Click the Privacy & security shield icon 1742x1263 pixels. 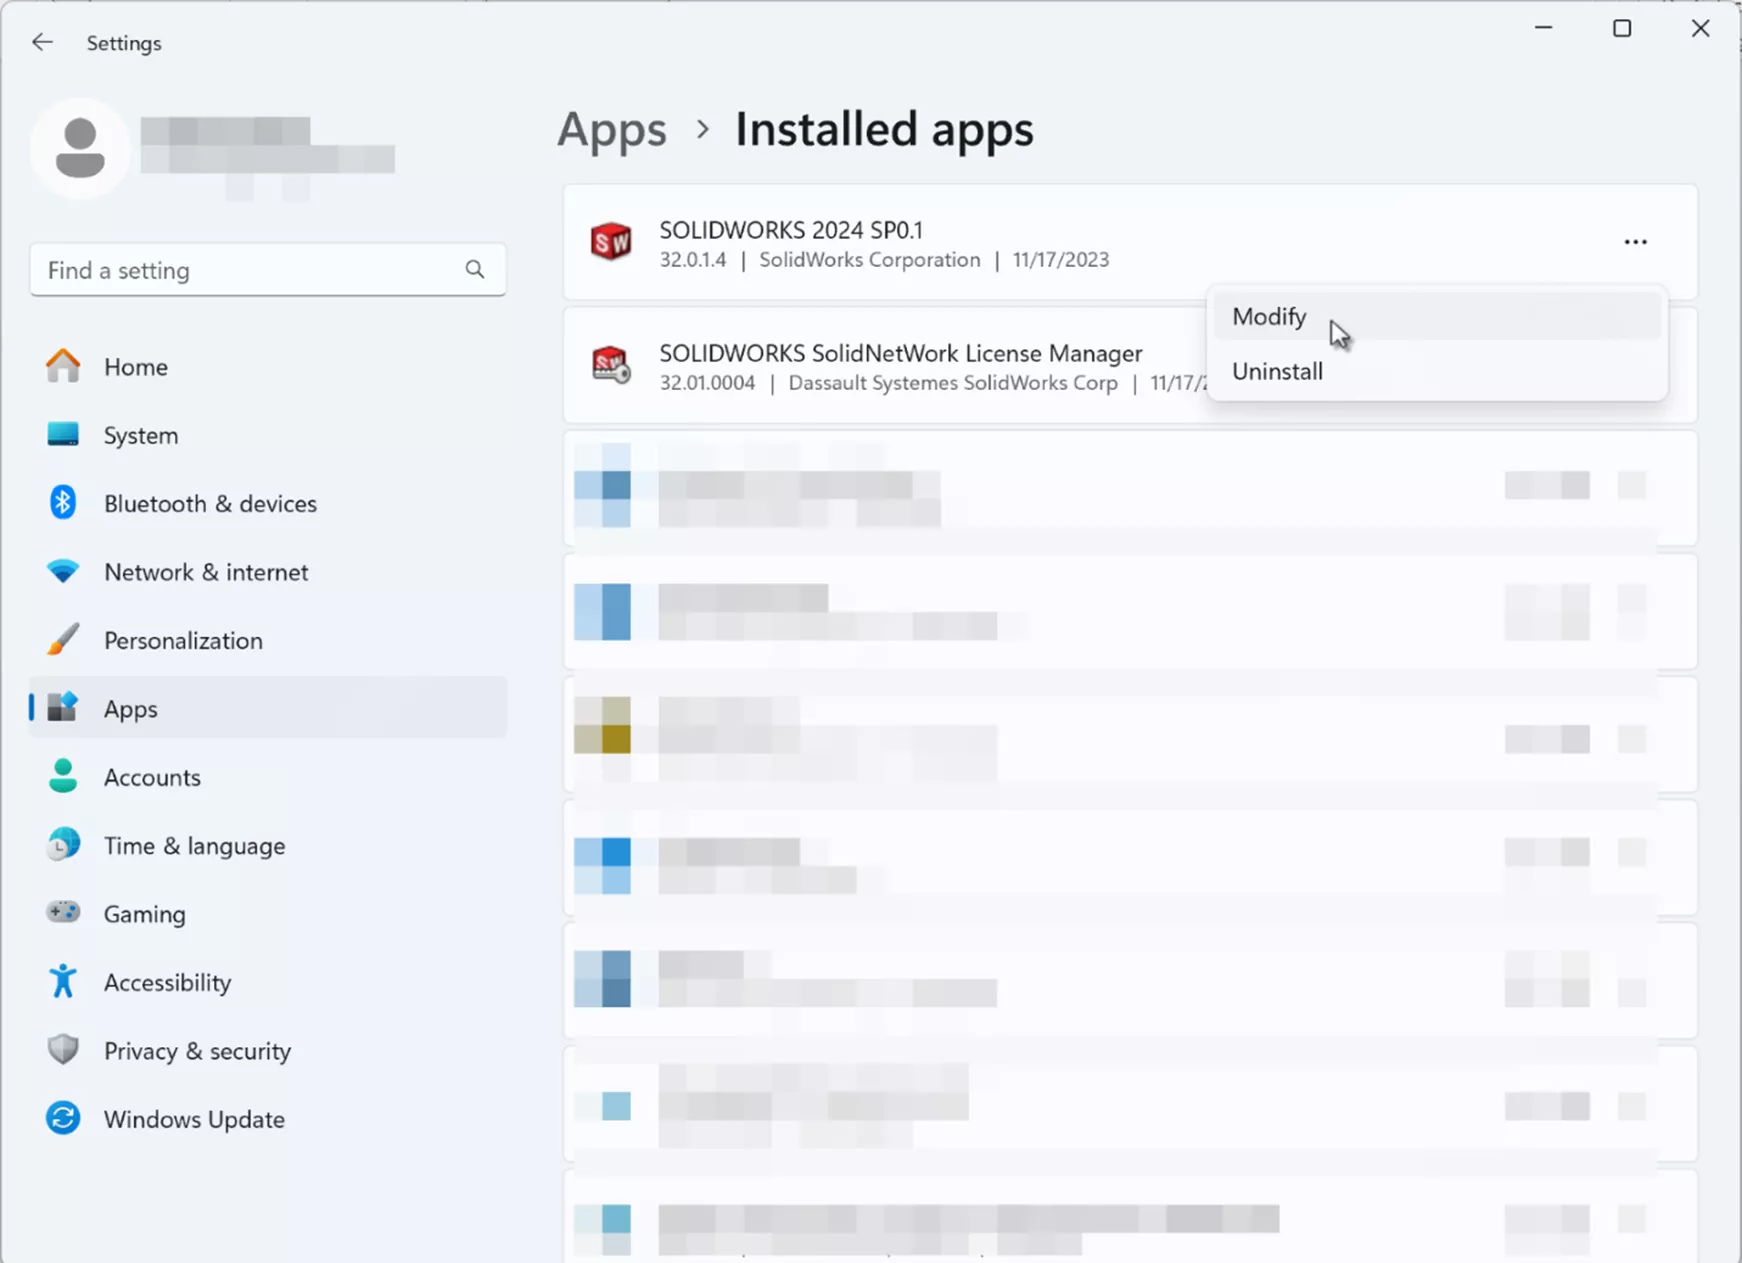[x=63, y=1049]
